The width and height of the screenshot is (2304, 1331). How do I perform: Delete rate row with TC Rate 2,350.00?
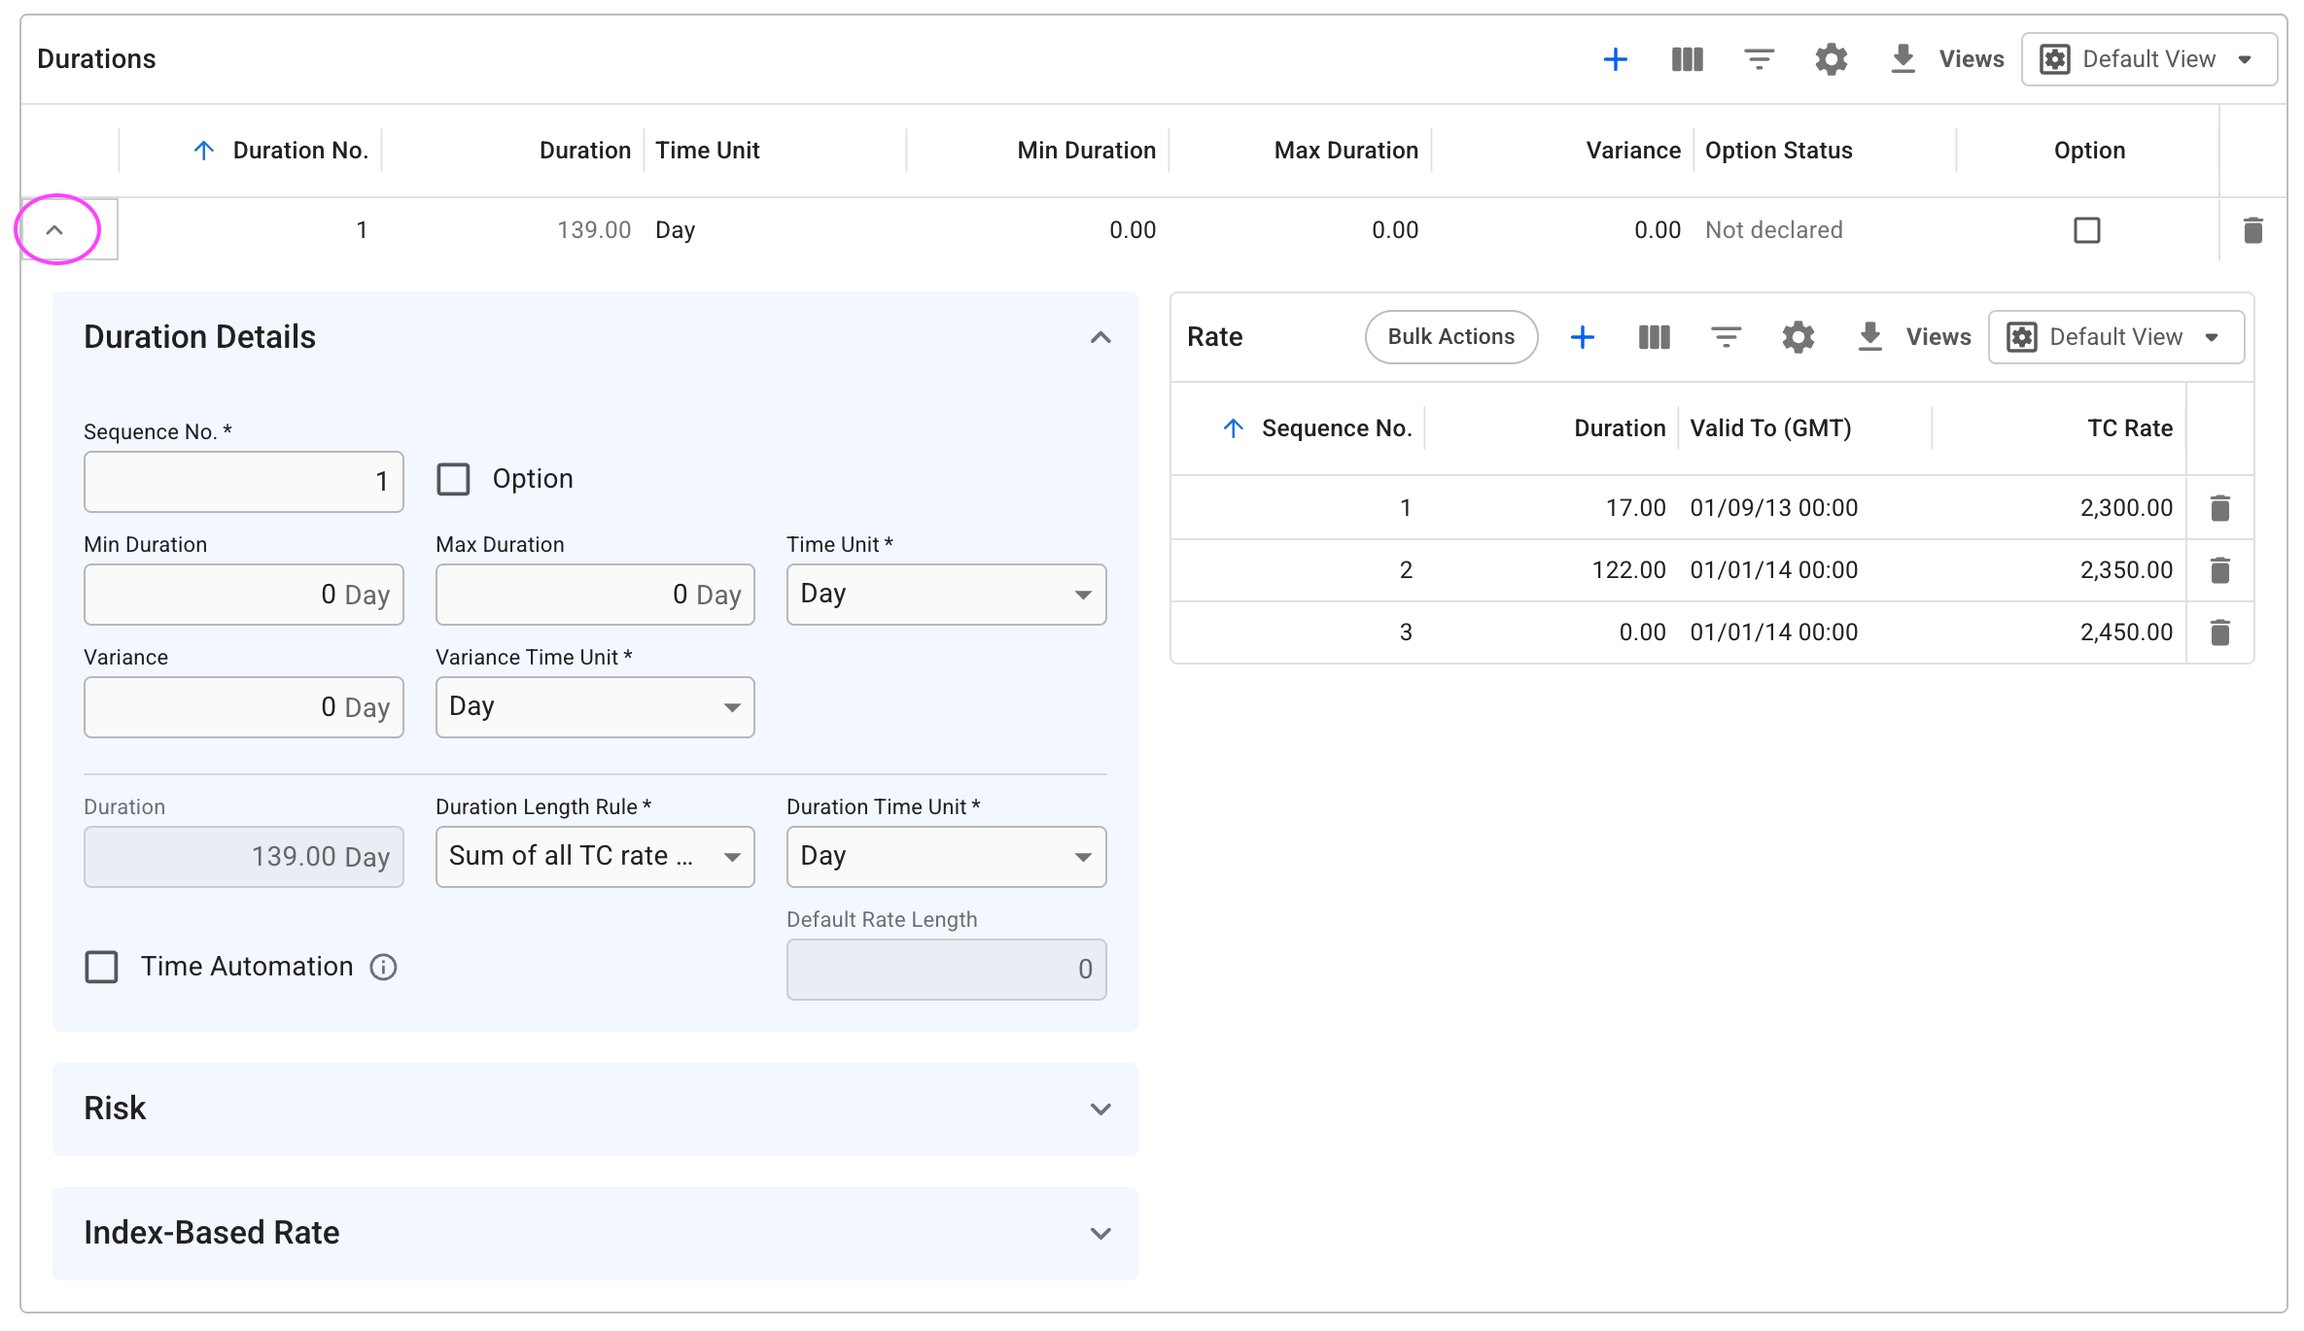[2220, 570]
